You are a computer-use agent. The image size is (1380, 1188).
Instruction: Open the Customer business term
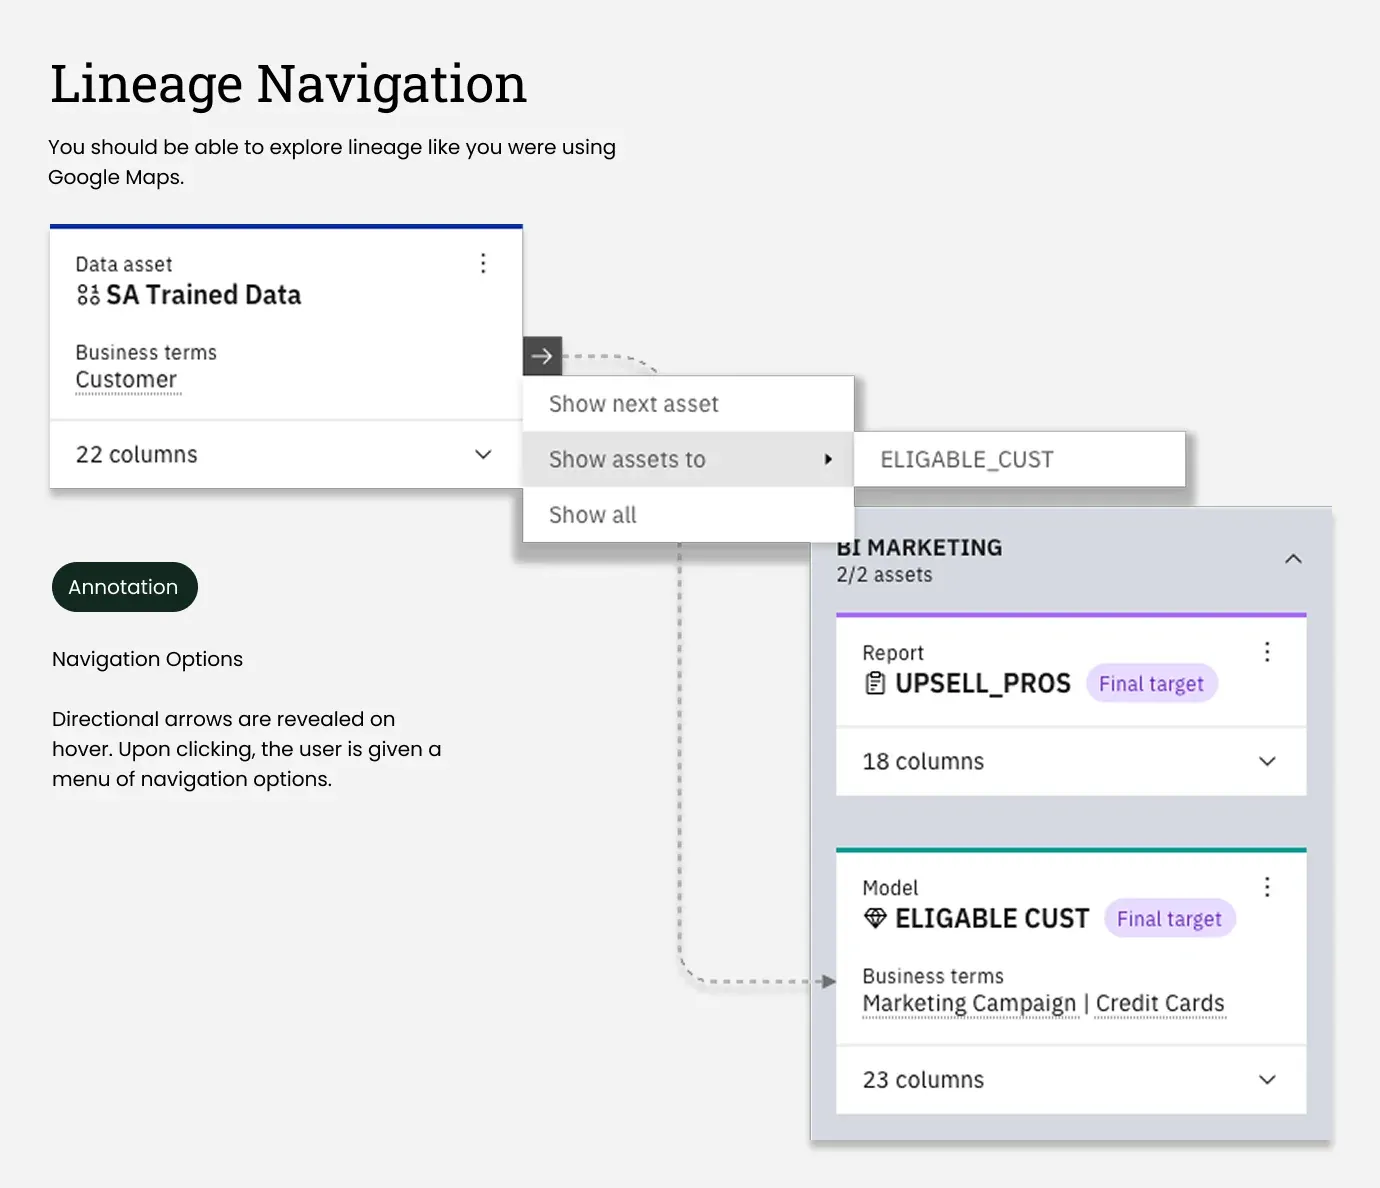[126, 380]
